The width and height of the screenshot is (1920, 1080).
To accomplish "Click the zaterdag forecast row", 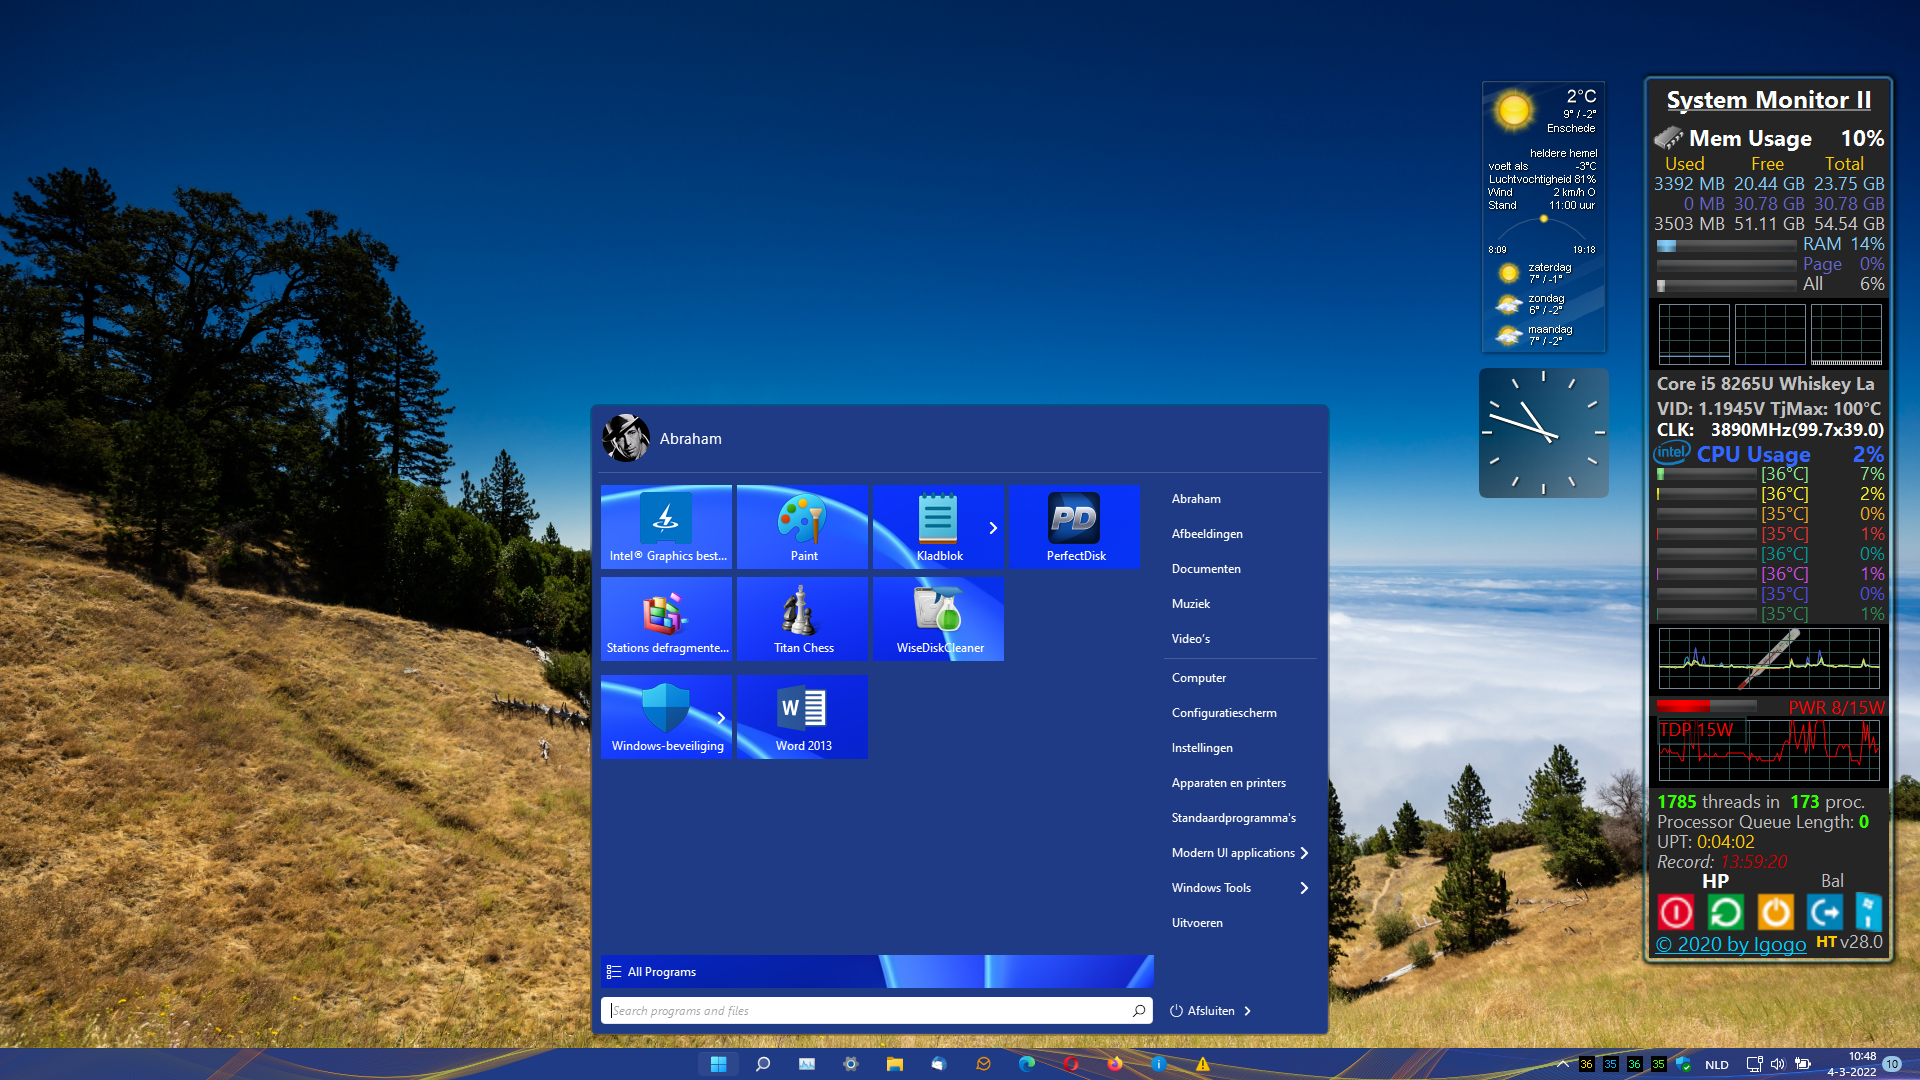I will (x=1543, y=273).
